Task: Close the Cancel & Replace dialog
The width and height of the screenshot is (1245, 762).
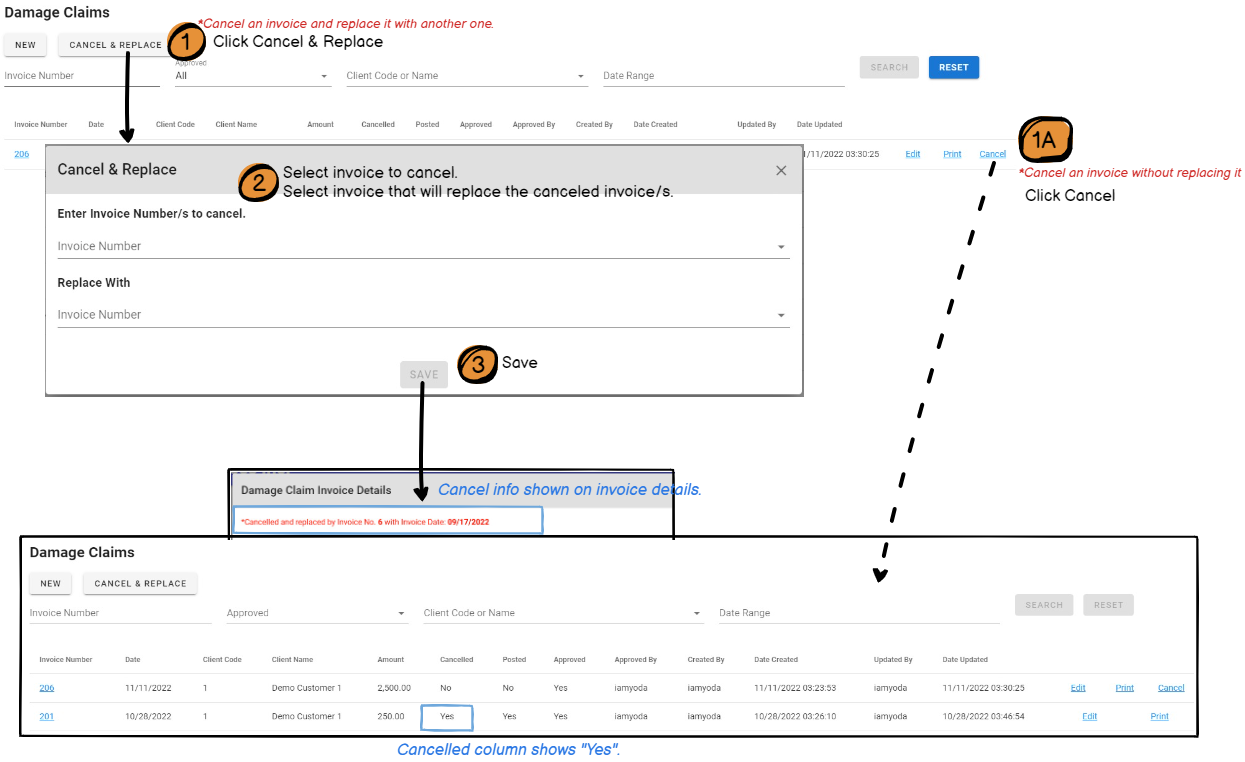Action: point(781,171)
